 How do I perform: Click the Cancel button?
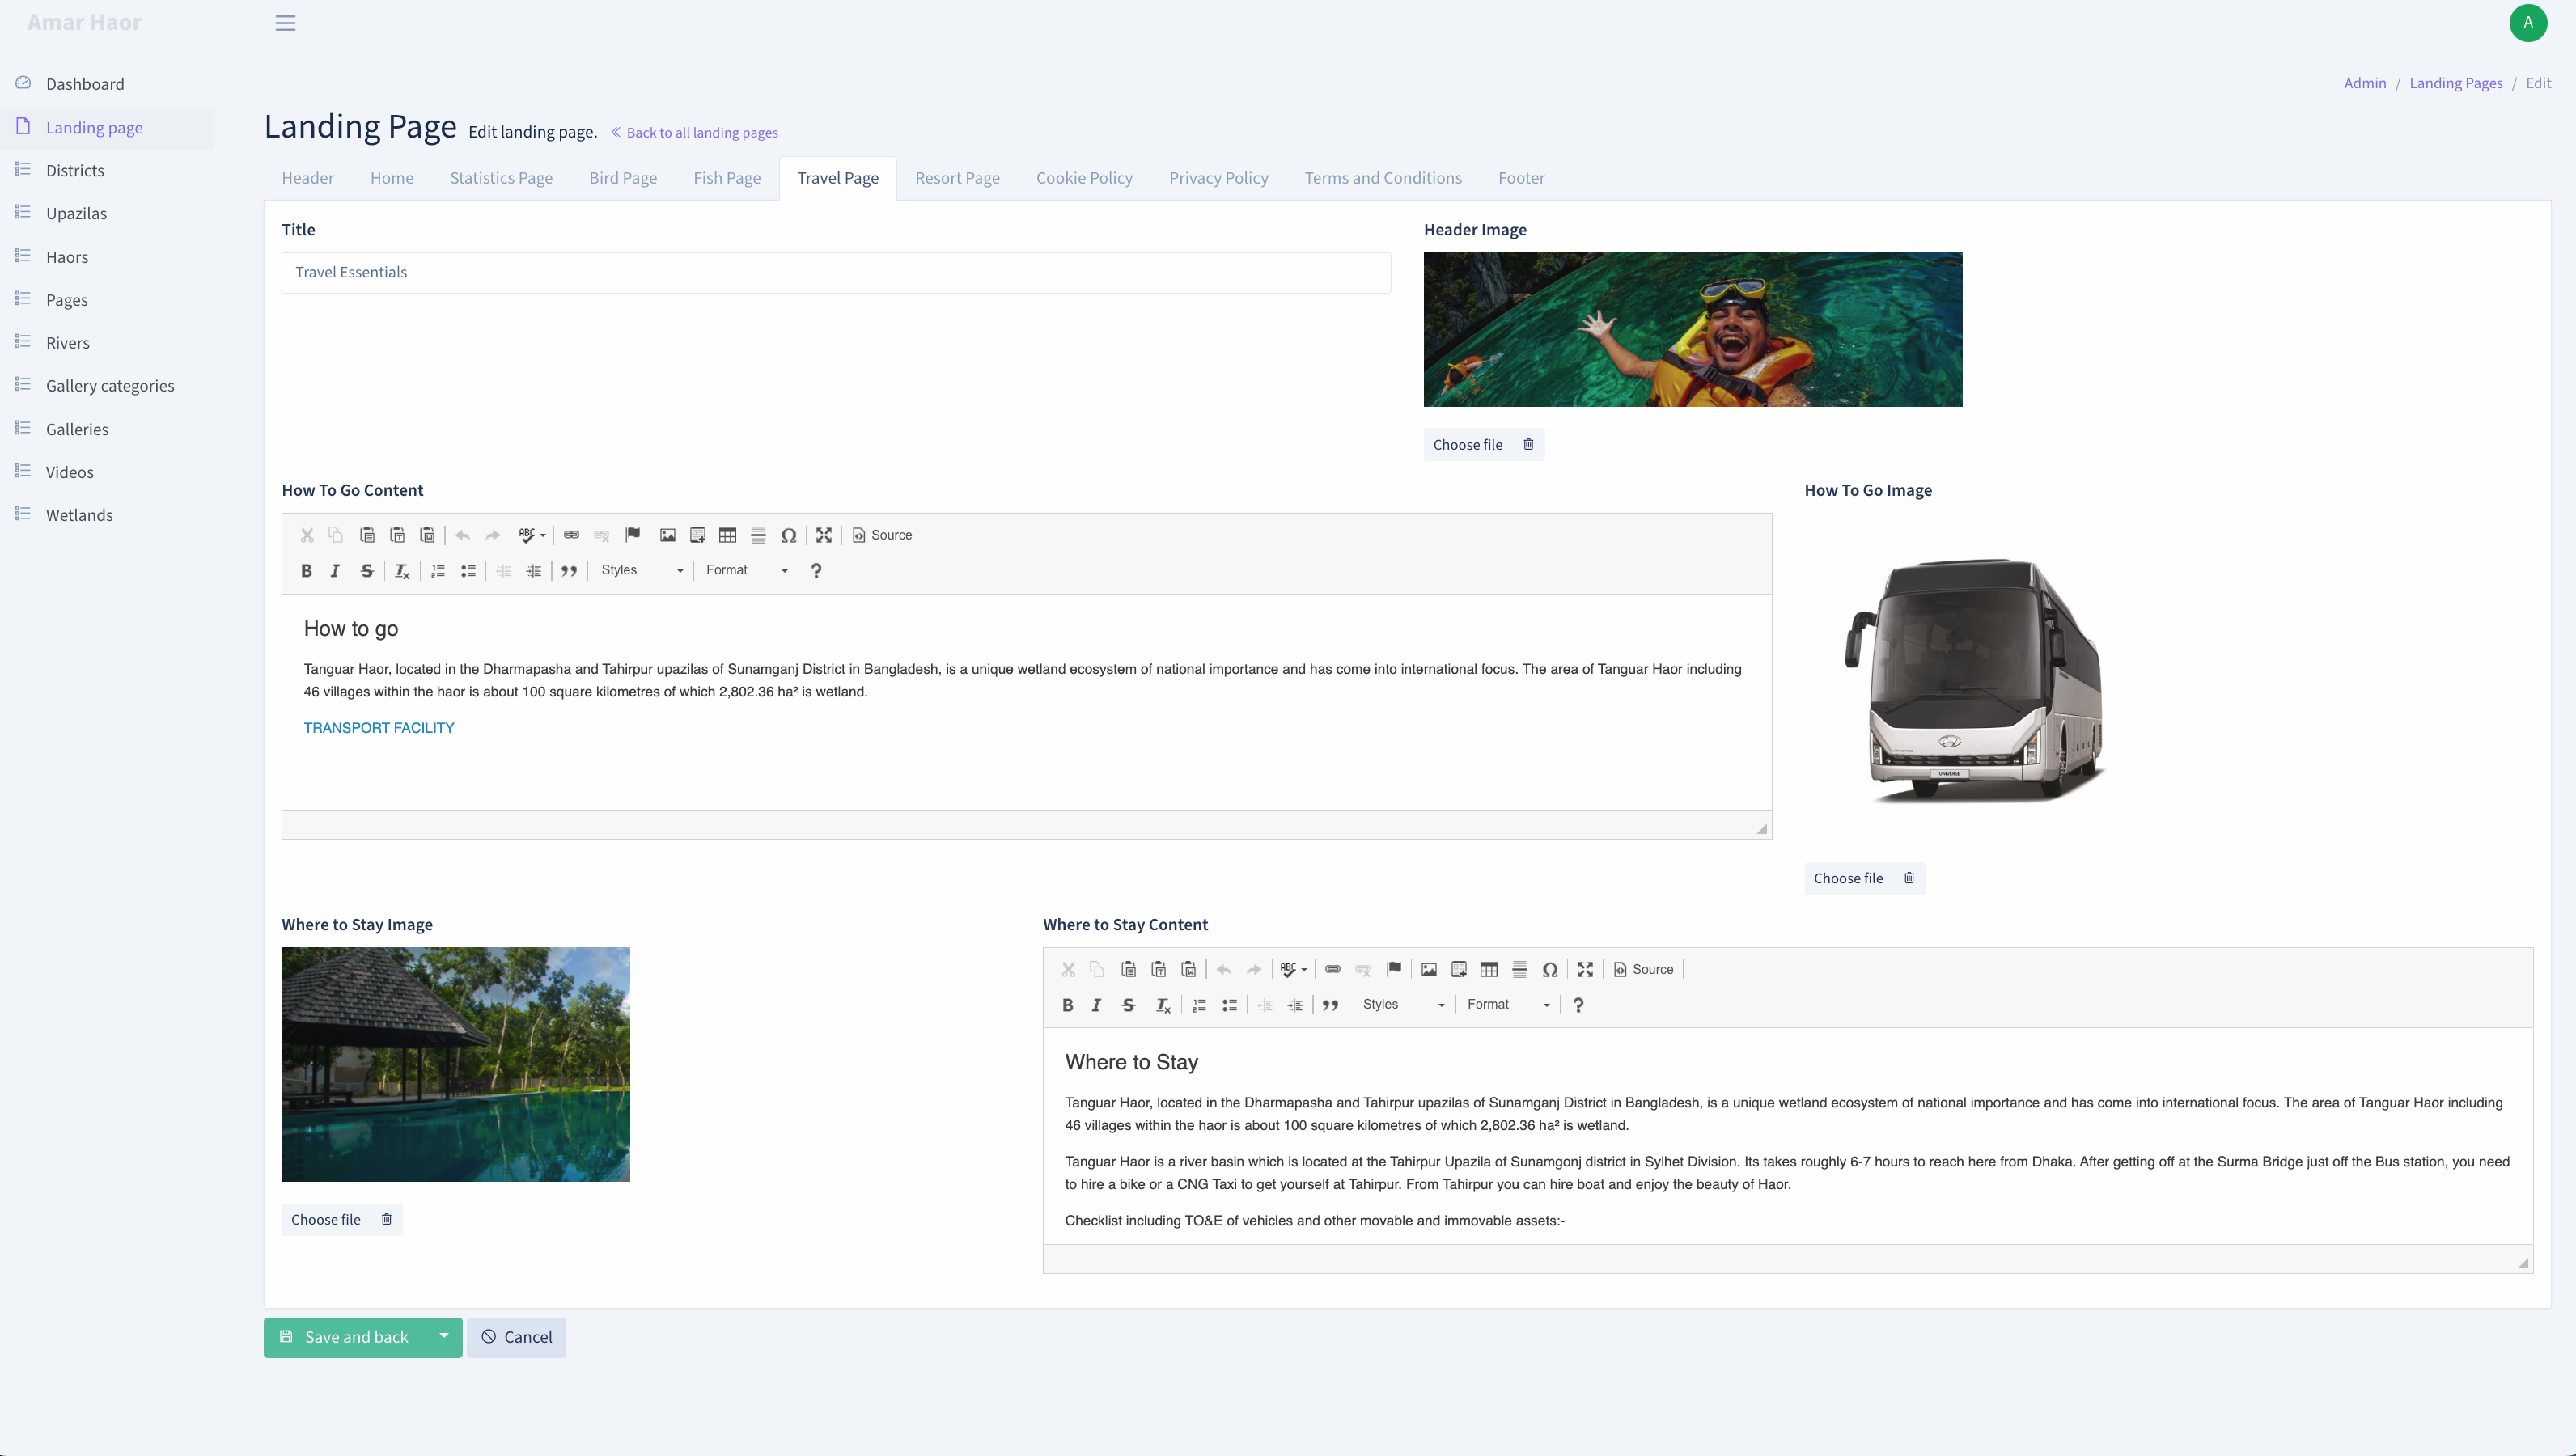516,1337
